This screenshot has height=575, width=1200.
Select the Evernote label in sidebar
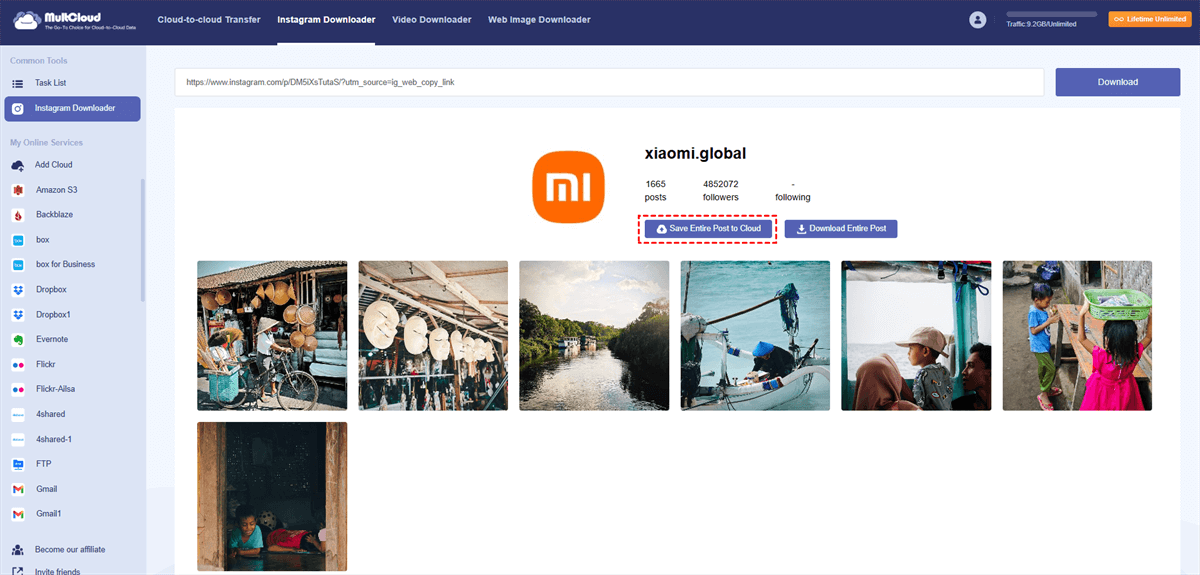pyautogui.click(x=52, y=340)
